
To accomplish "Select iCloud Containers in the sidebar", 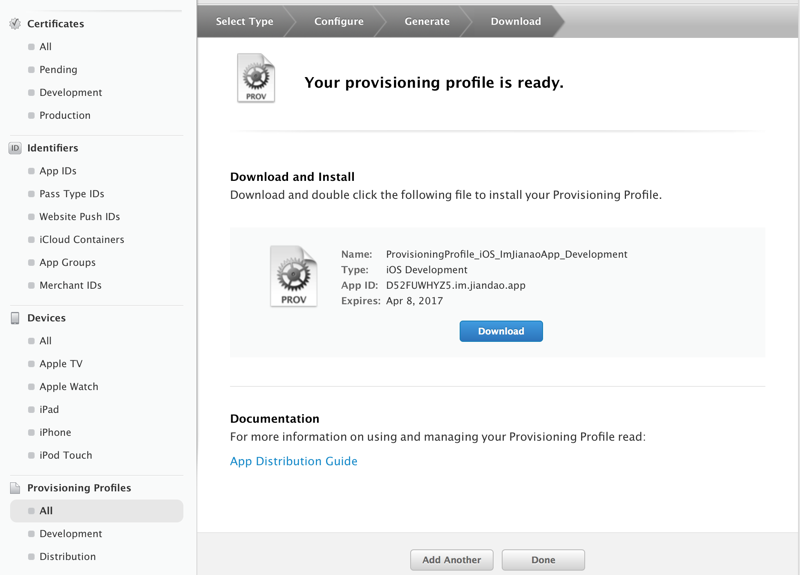I will [x=82, y=240].
